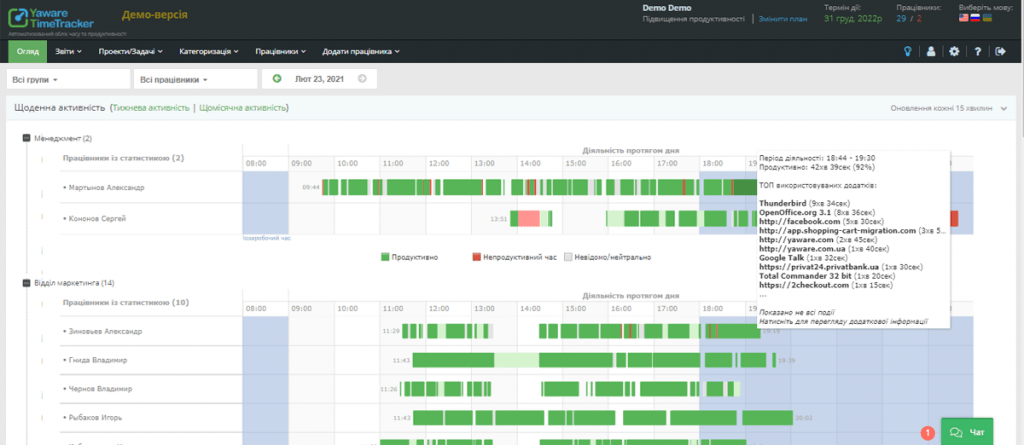Viewport: 1024px width, 445px height.
Task: Open settings via the gear icon
Action: click(954, 51)
